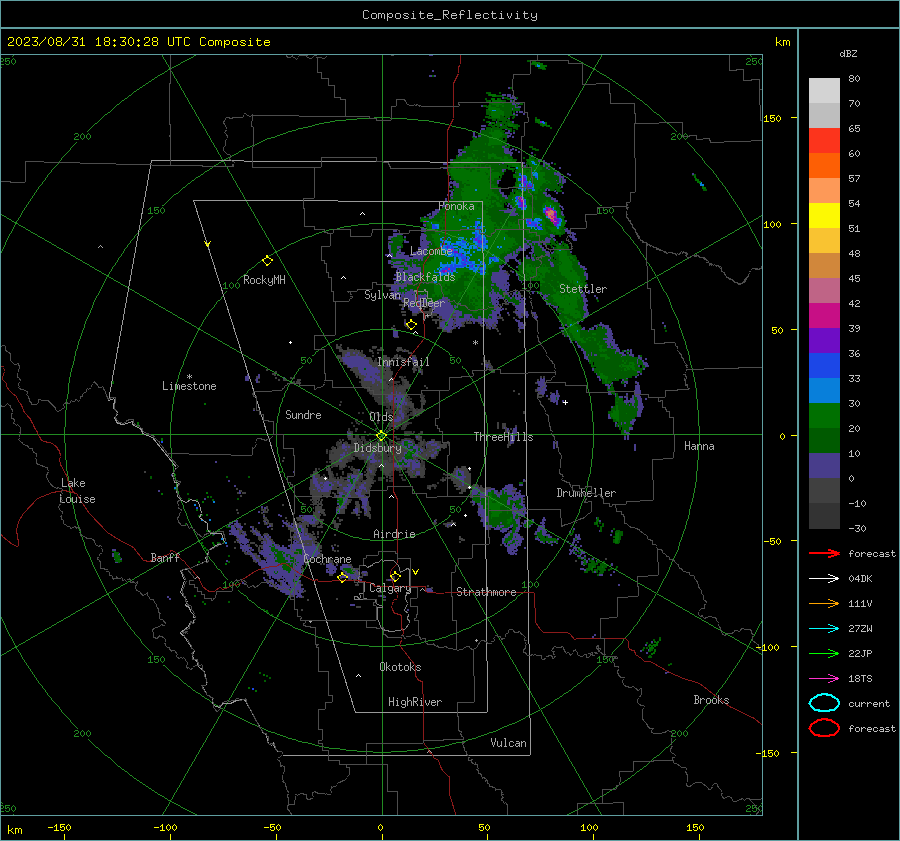Image resolution: width=900 pixels, height=841 pixels.
Task: Click the orange 111V arrow icon
Action: pos(824,603)
